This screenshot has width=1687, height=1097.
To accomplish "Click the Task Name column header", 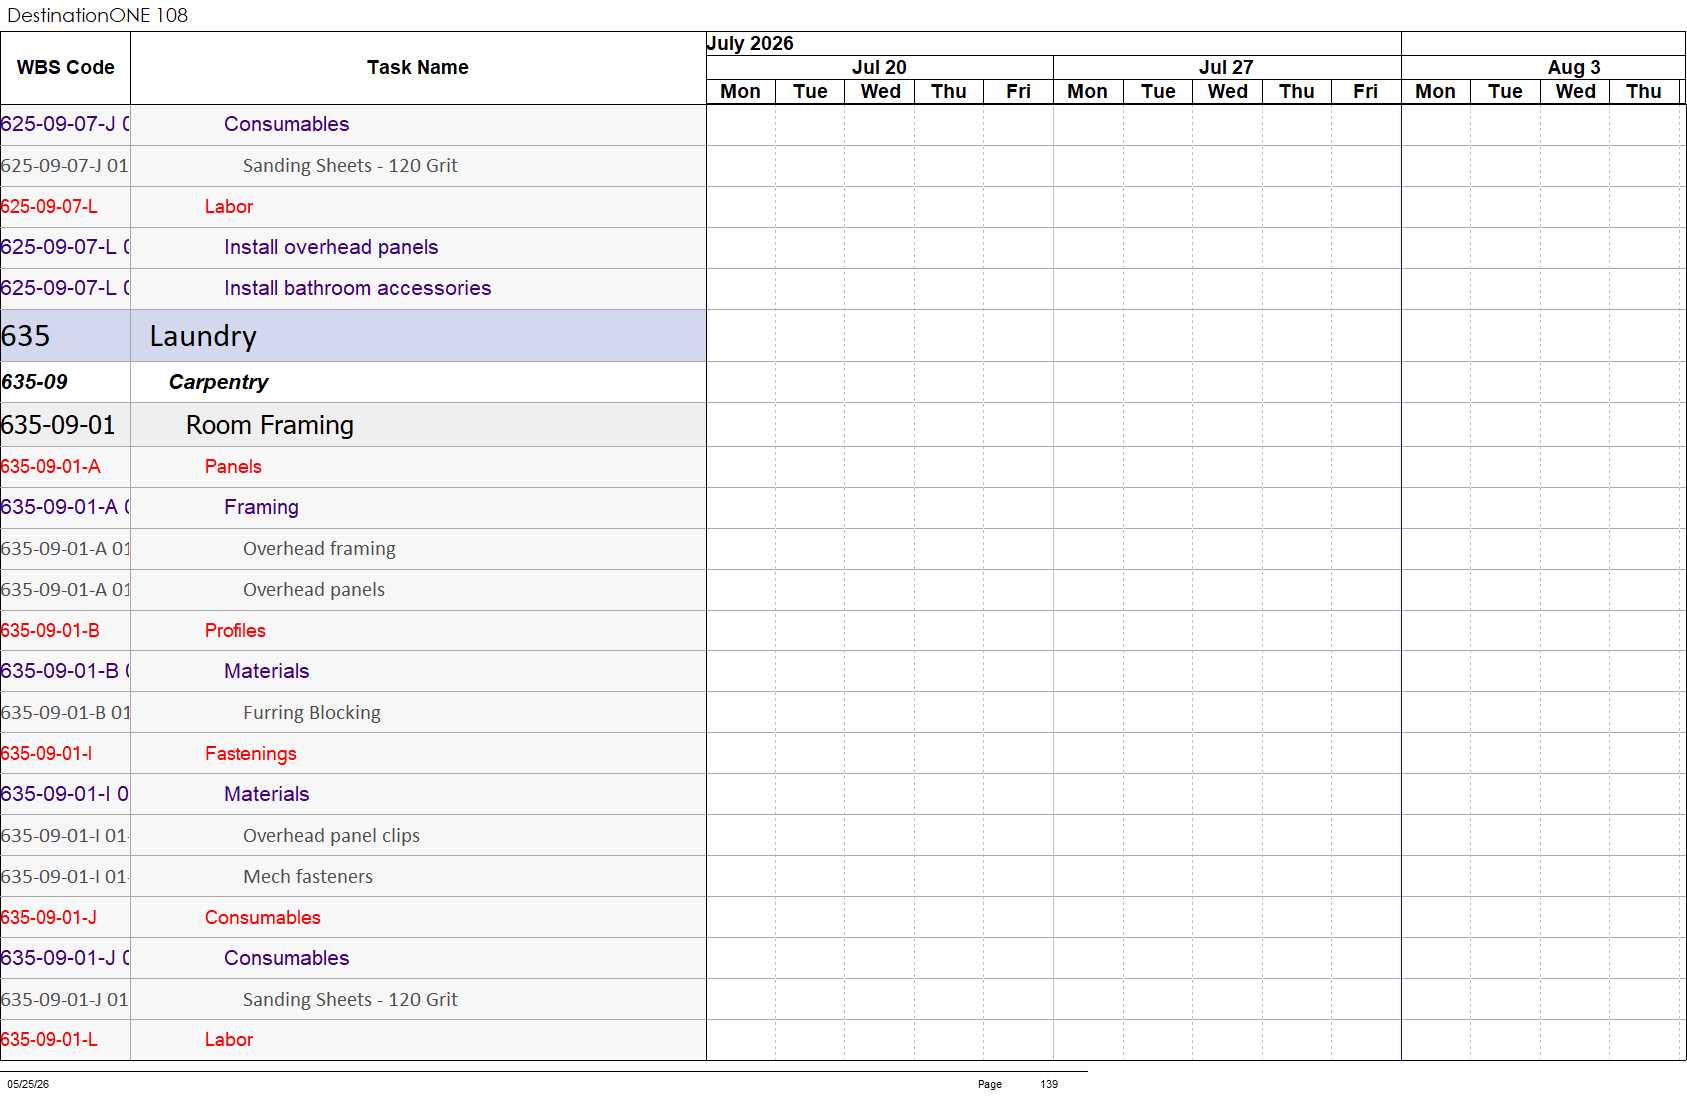I will pos(418,68).
